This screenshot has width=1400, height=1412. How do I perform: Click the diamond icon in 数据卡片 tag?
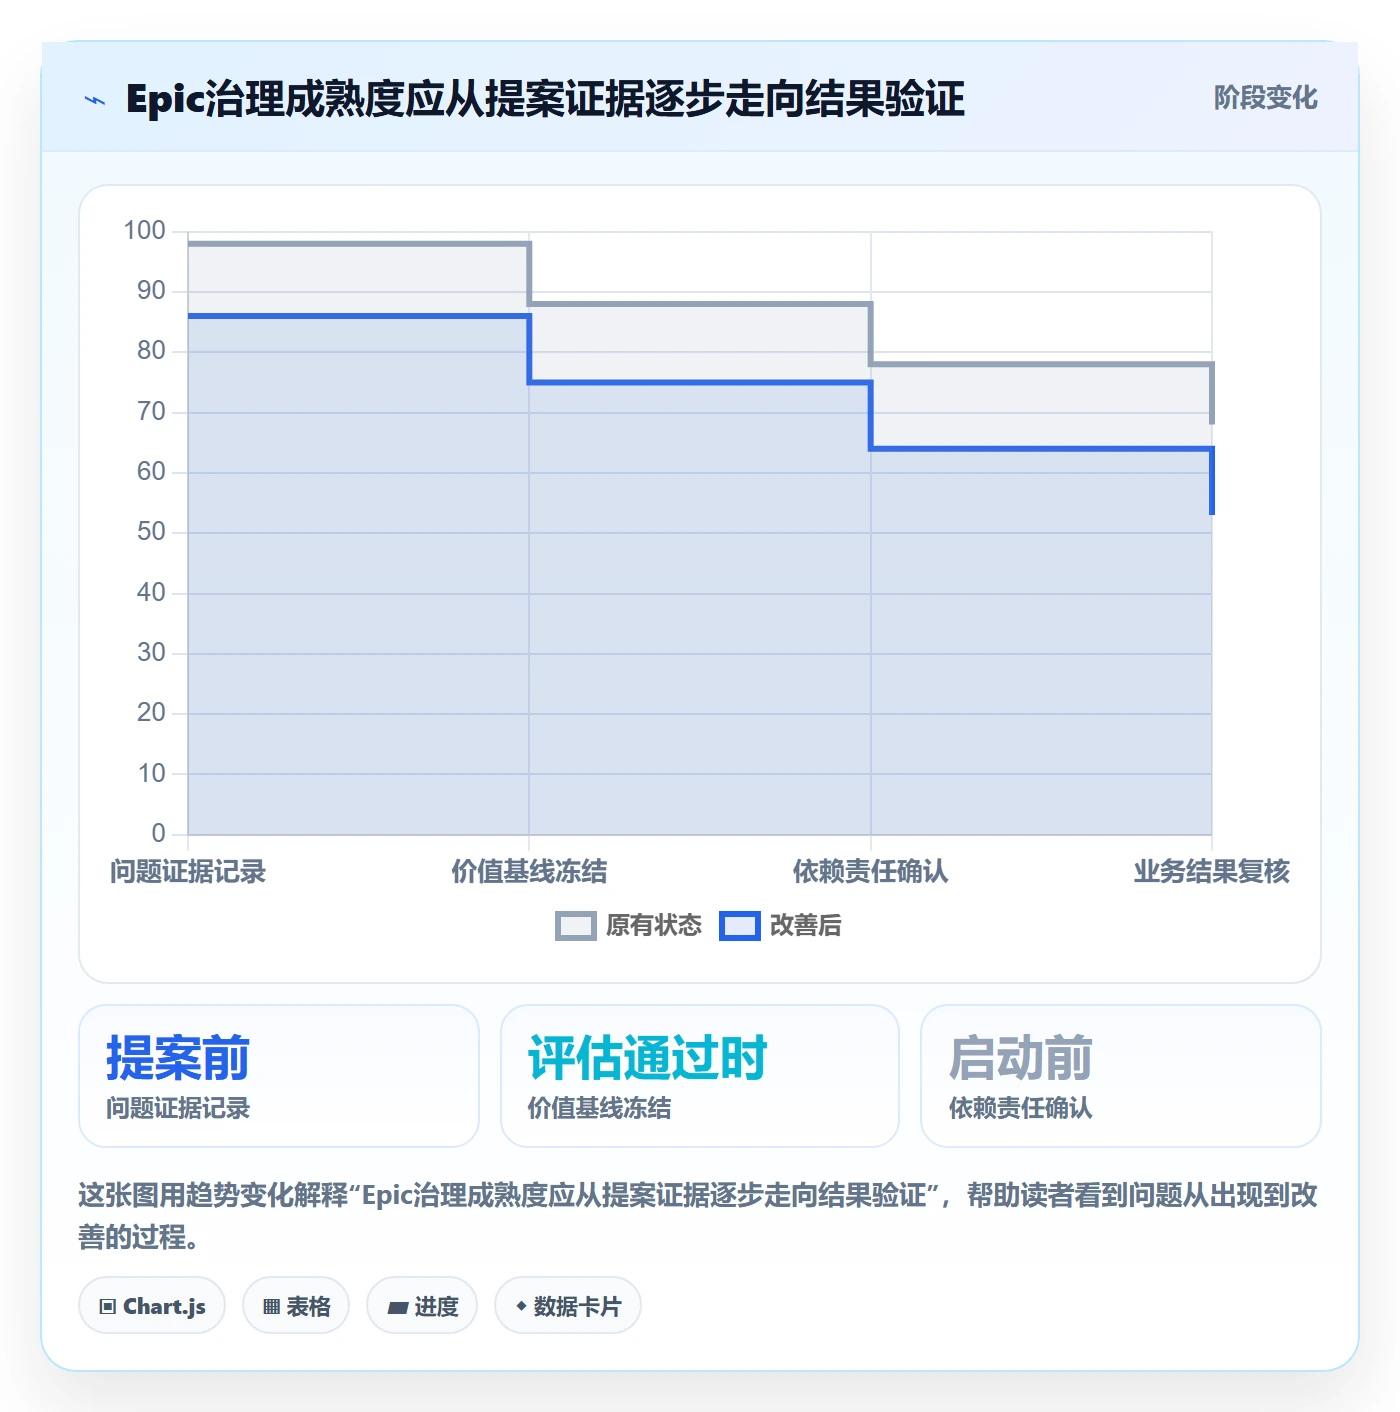tap(521, 1306)
